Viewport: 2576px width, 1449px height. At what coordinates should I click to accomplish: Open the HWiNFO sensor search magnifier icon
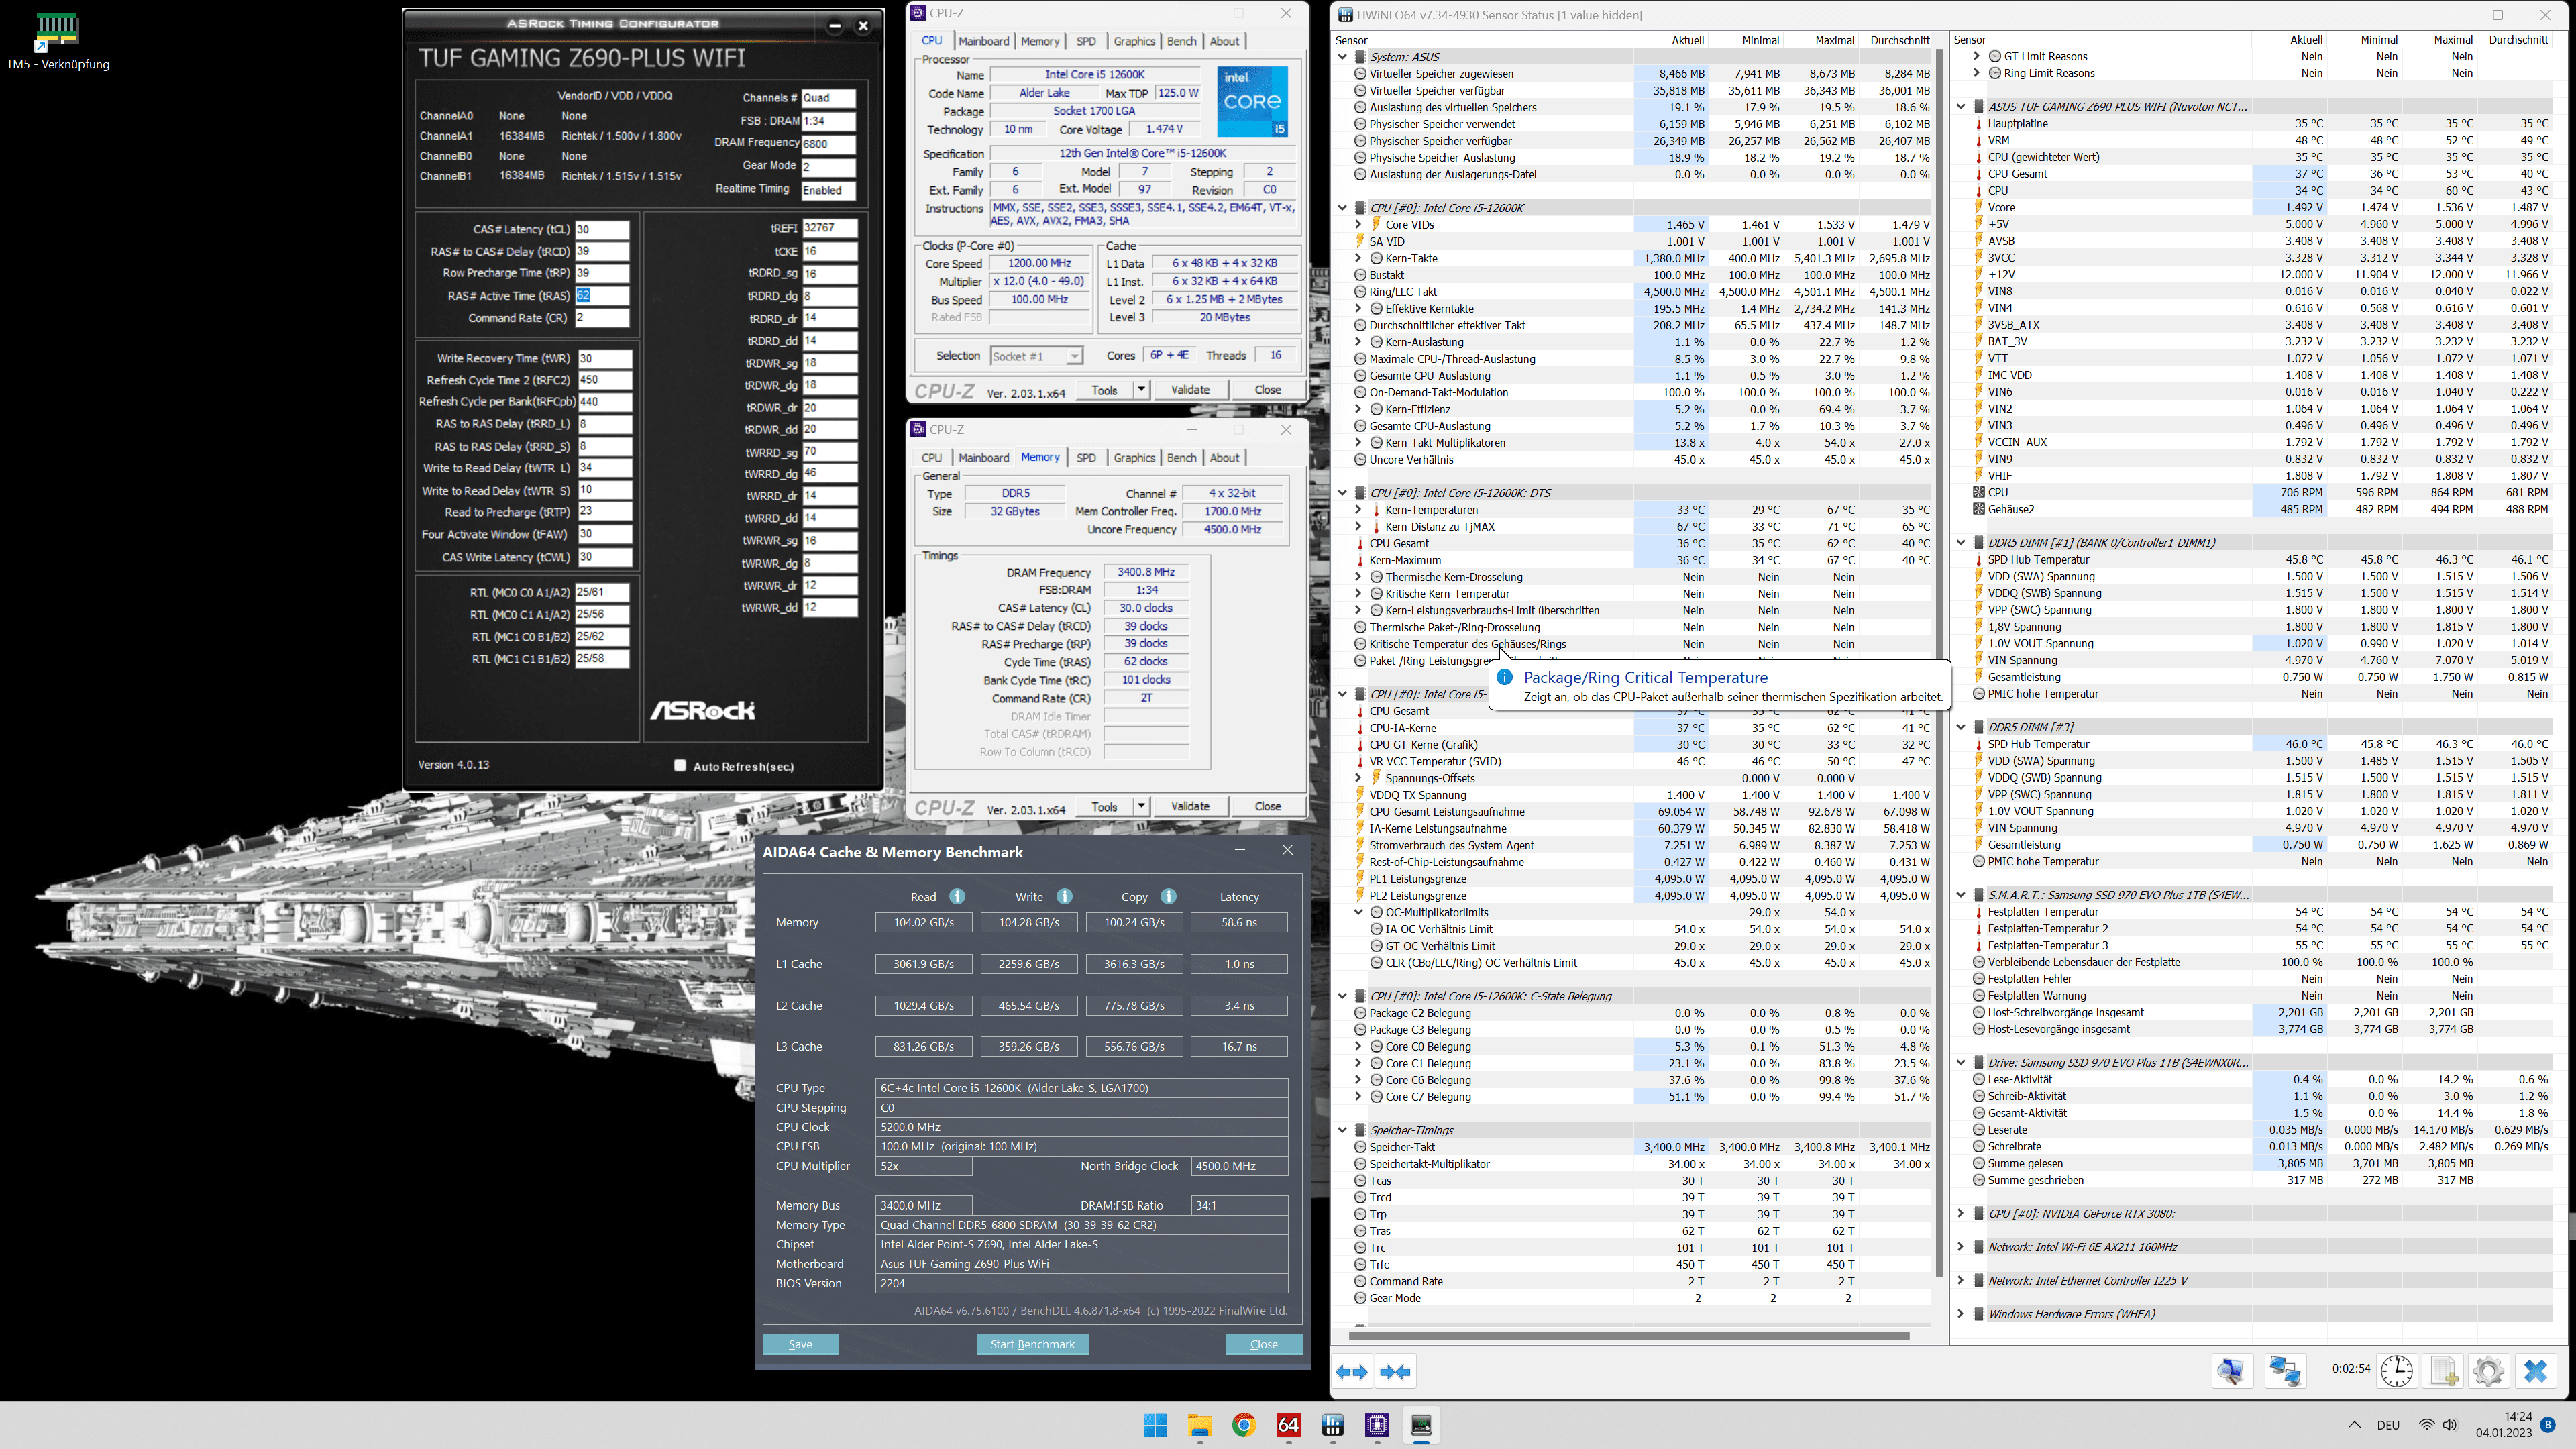coord(2231,1371)
